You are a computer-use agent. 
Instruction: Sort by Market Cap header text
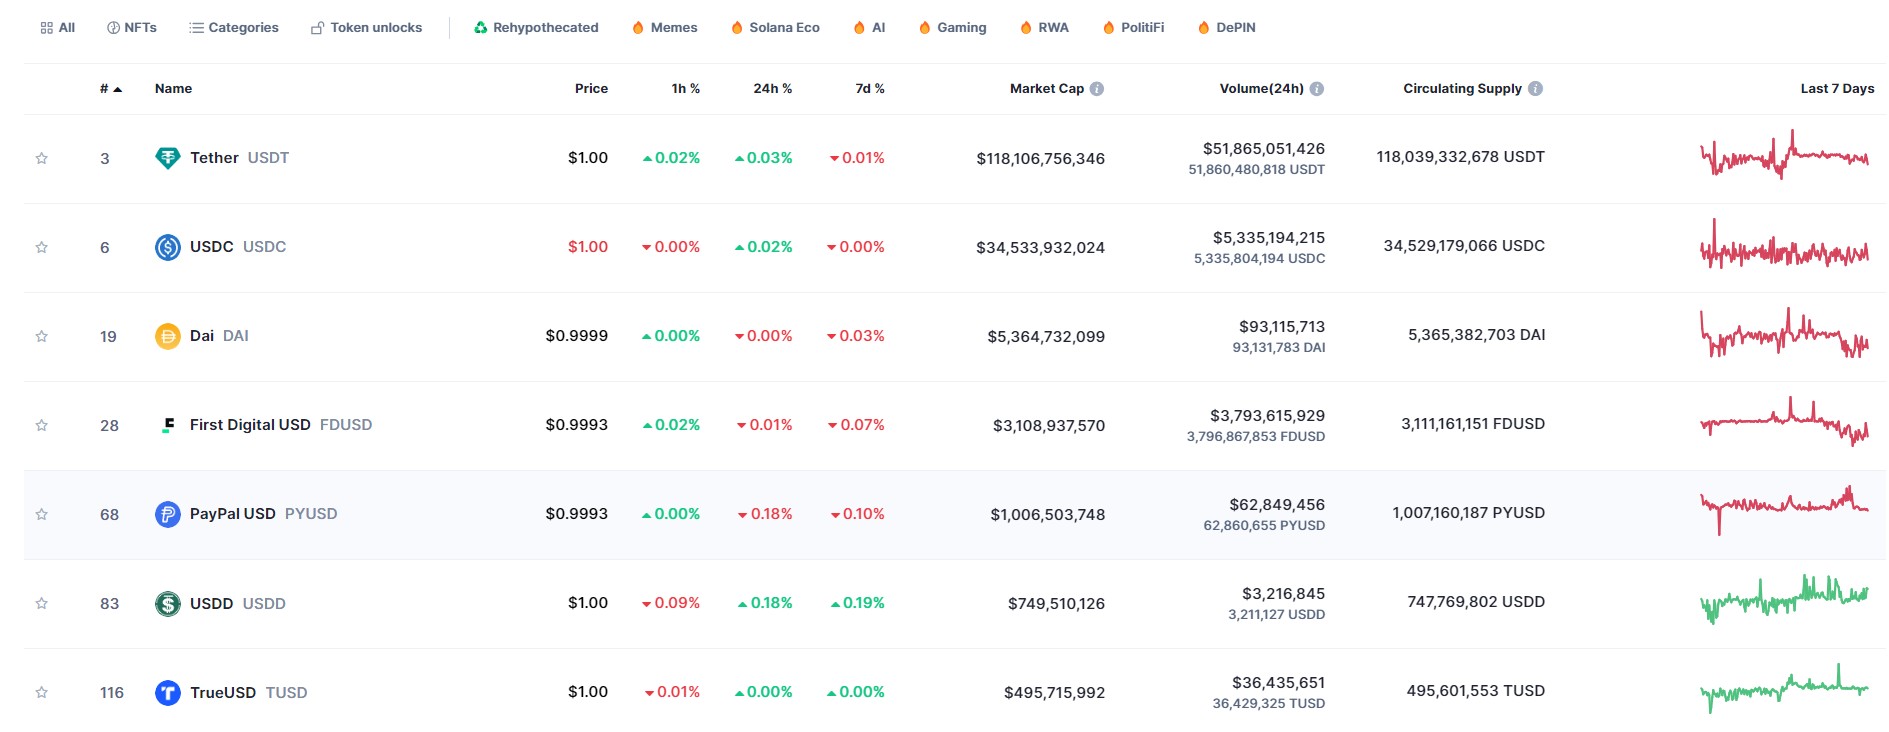pos(1047,89)
